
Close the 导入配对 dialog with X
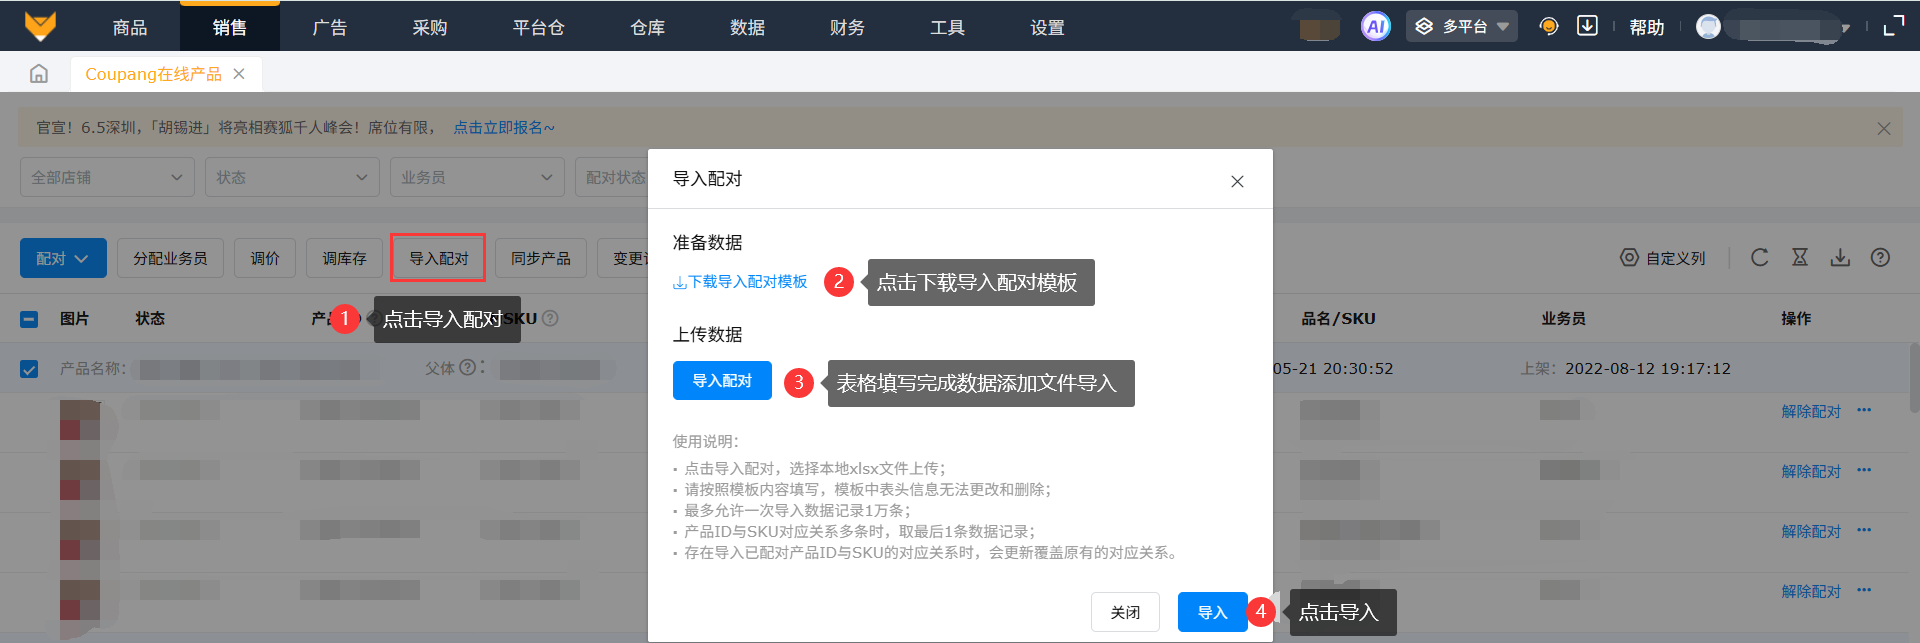[x=1237, y=181]
